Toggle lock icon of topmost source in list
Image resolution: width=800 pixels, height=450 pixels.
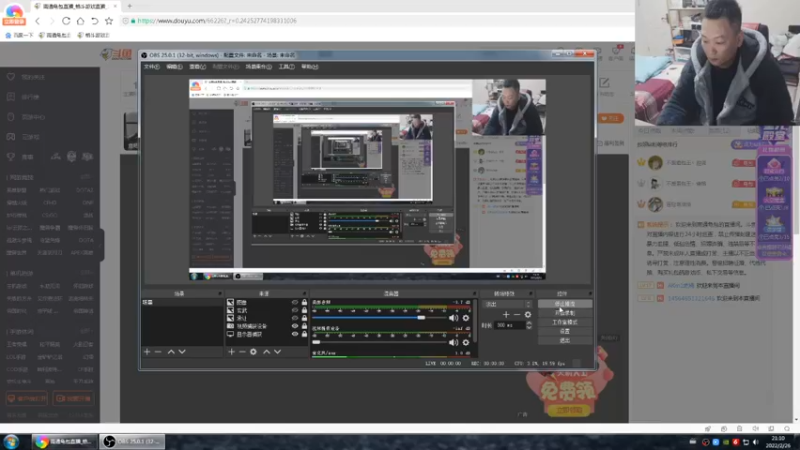coord(305,303)
